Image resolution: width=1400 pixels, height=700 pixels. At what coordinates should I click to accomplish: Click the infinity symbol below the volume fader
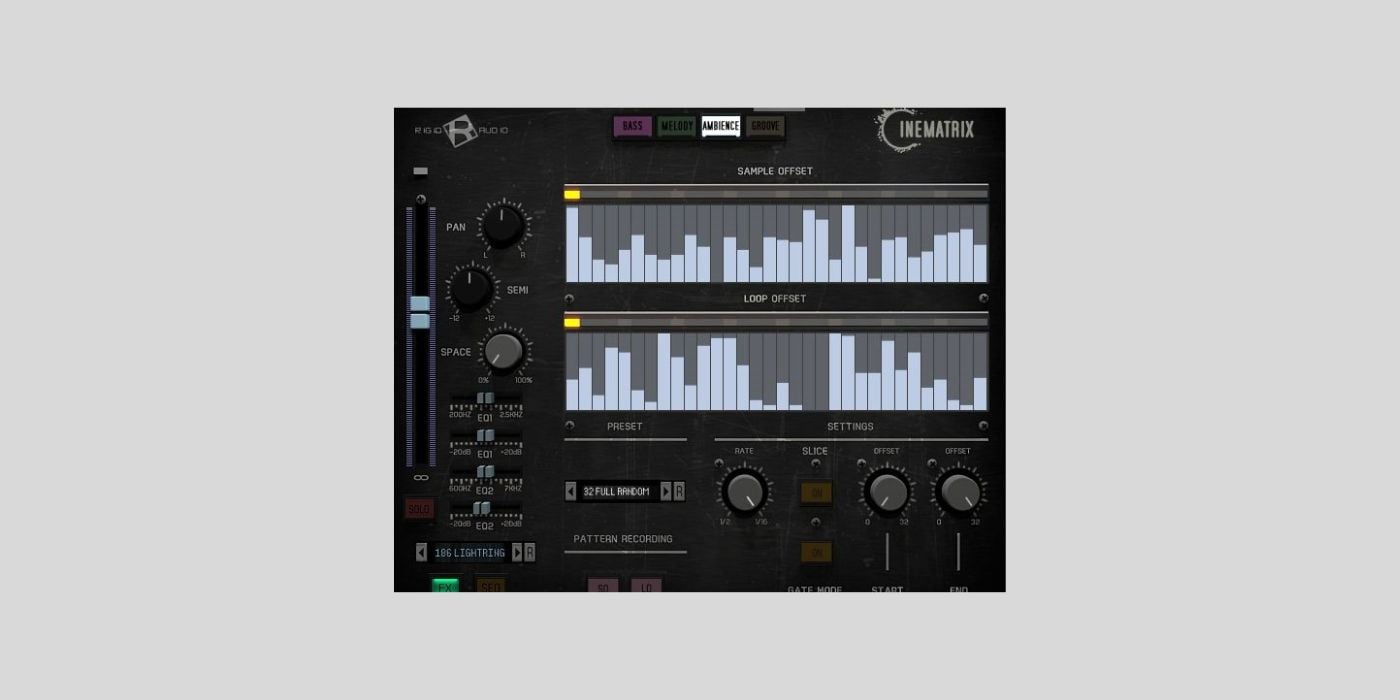421,477
